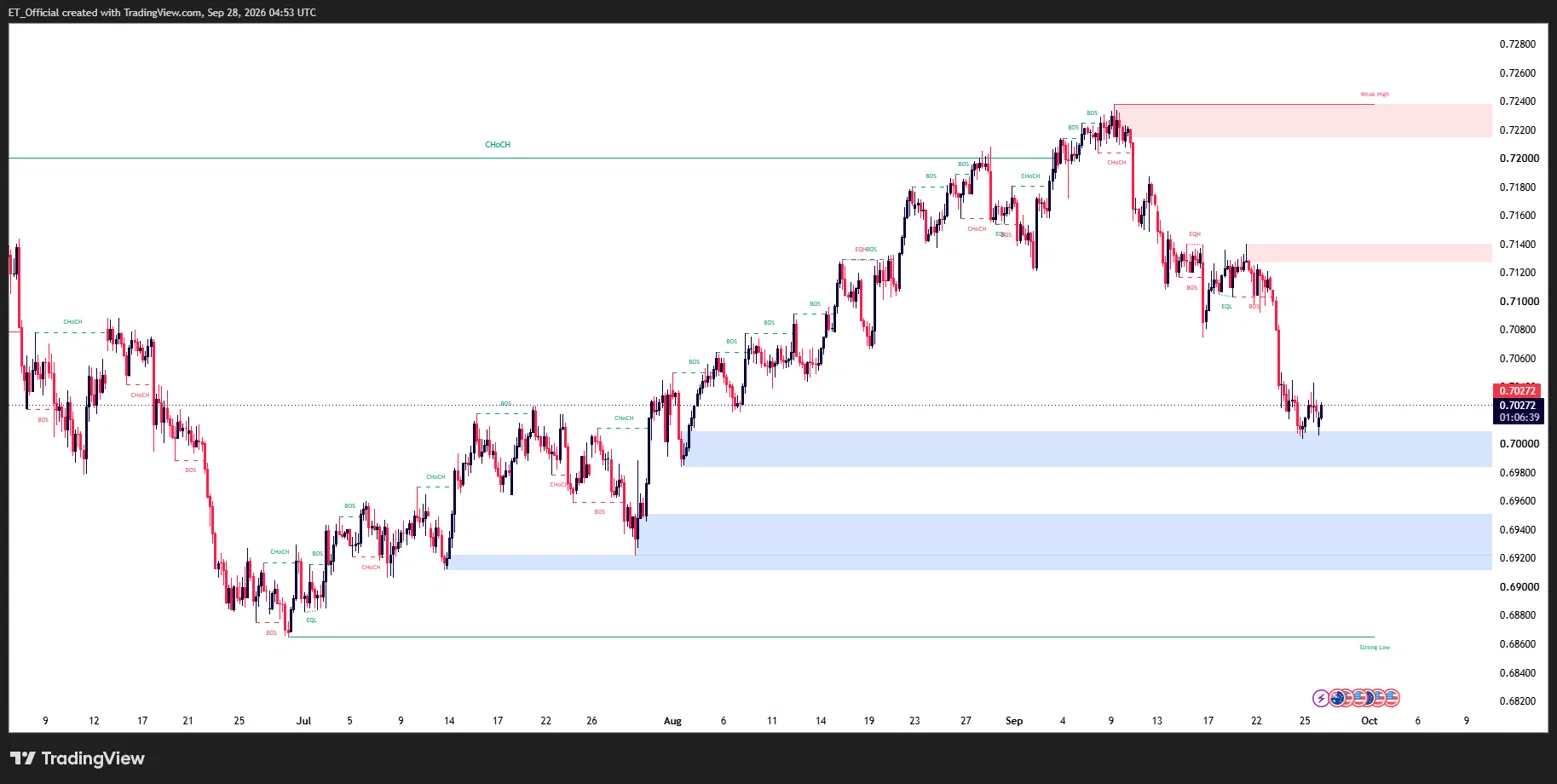Click the large green CHoCH label at the top
The image size is (1557, 784).
497,145
